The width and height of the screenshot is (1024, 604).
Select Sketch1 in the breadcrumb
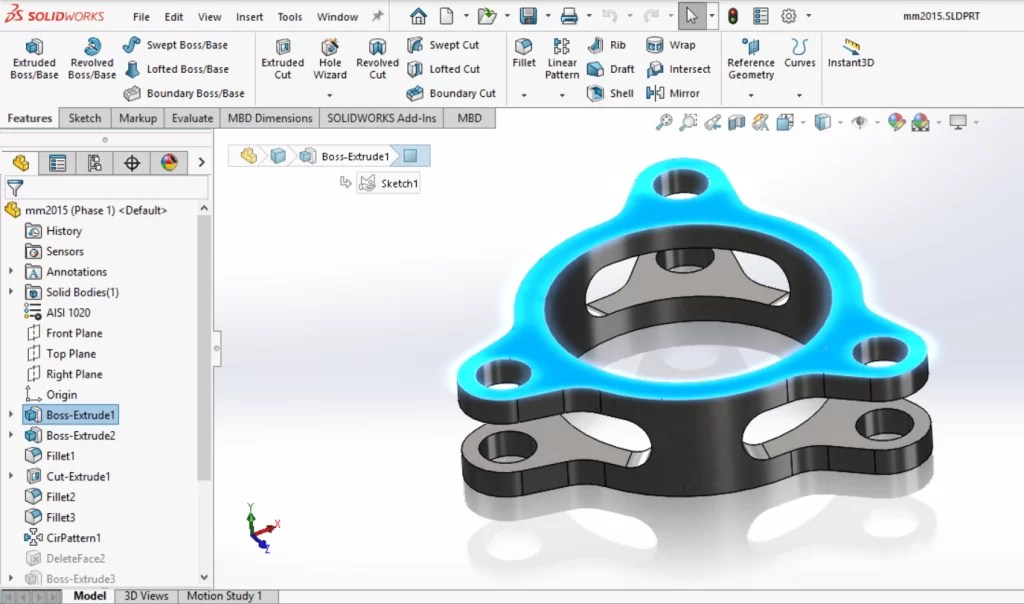pos(389,183)
